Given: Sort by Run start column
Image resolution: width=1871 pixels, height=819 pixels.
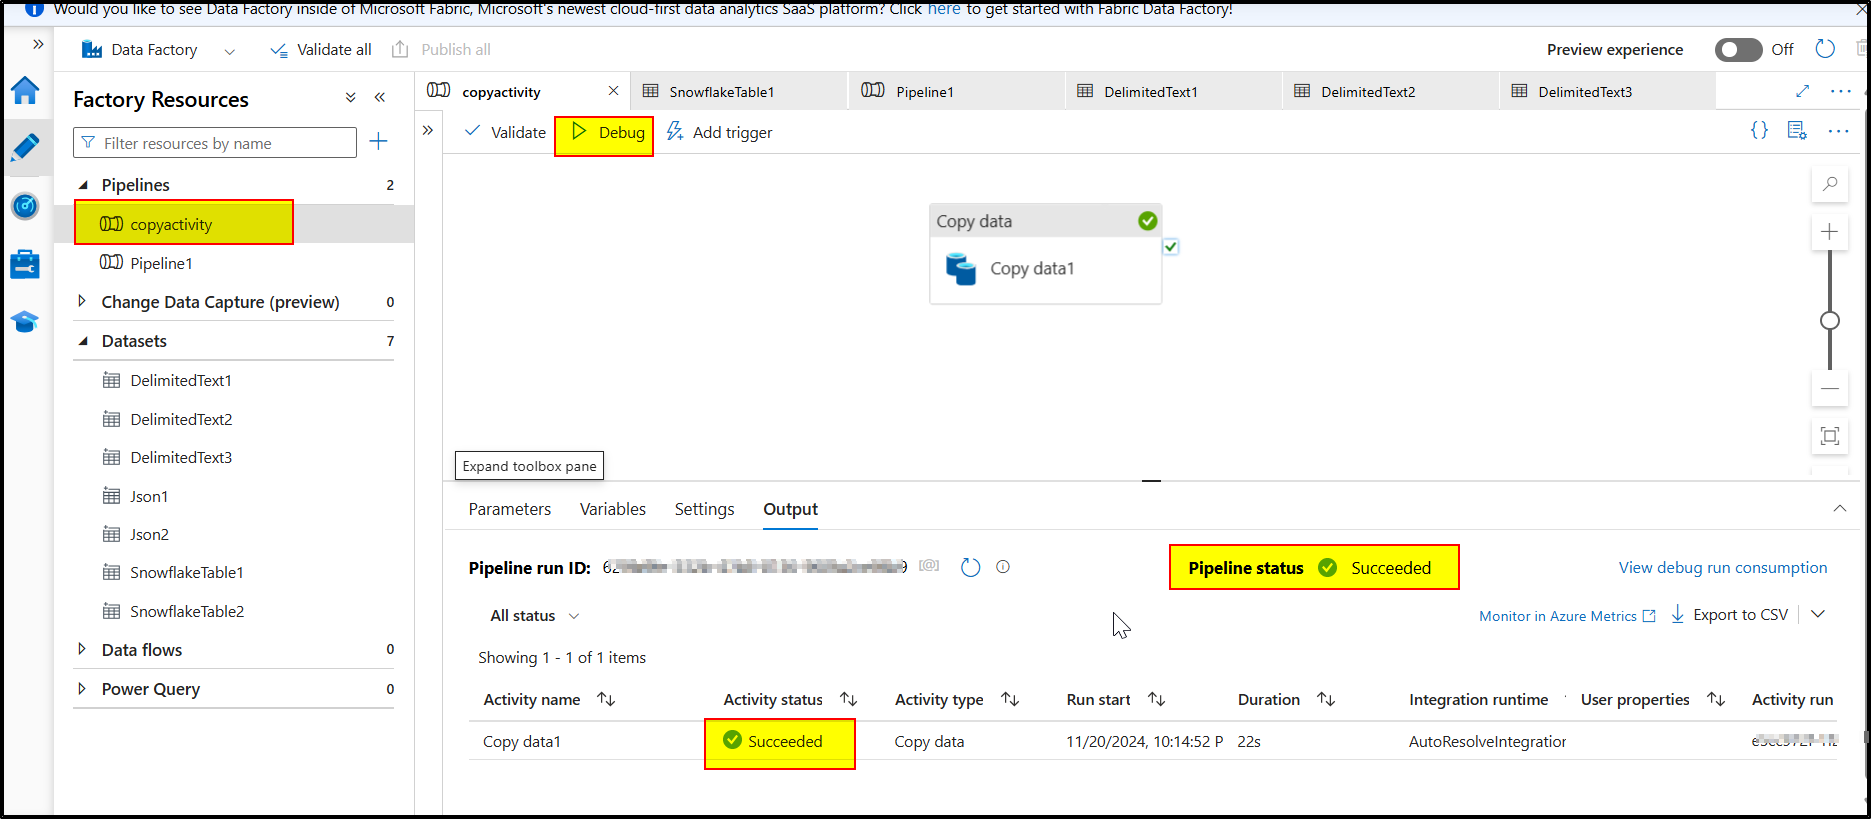Looking at the screenshot, I should (1156, 699).
